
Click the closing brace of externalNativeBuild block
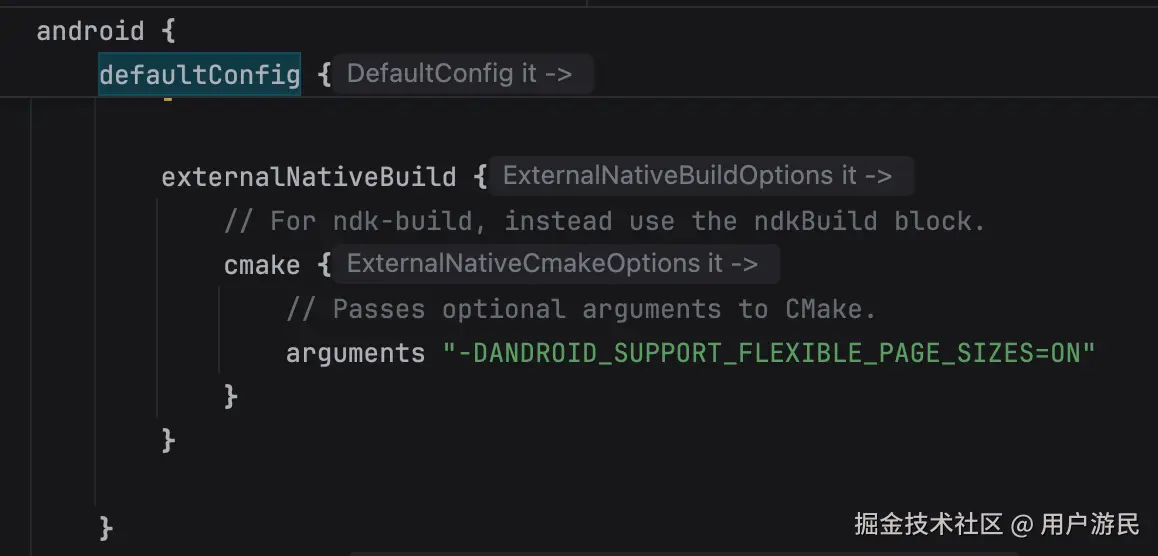pos(168,440)
